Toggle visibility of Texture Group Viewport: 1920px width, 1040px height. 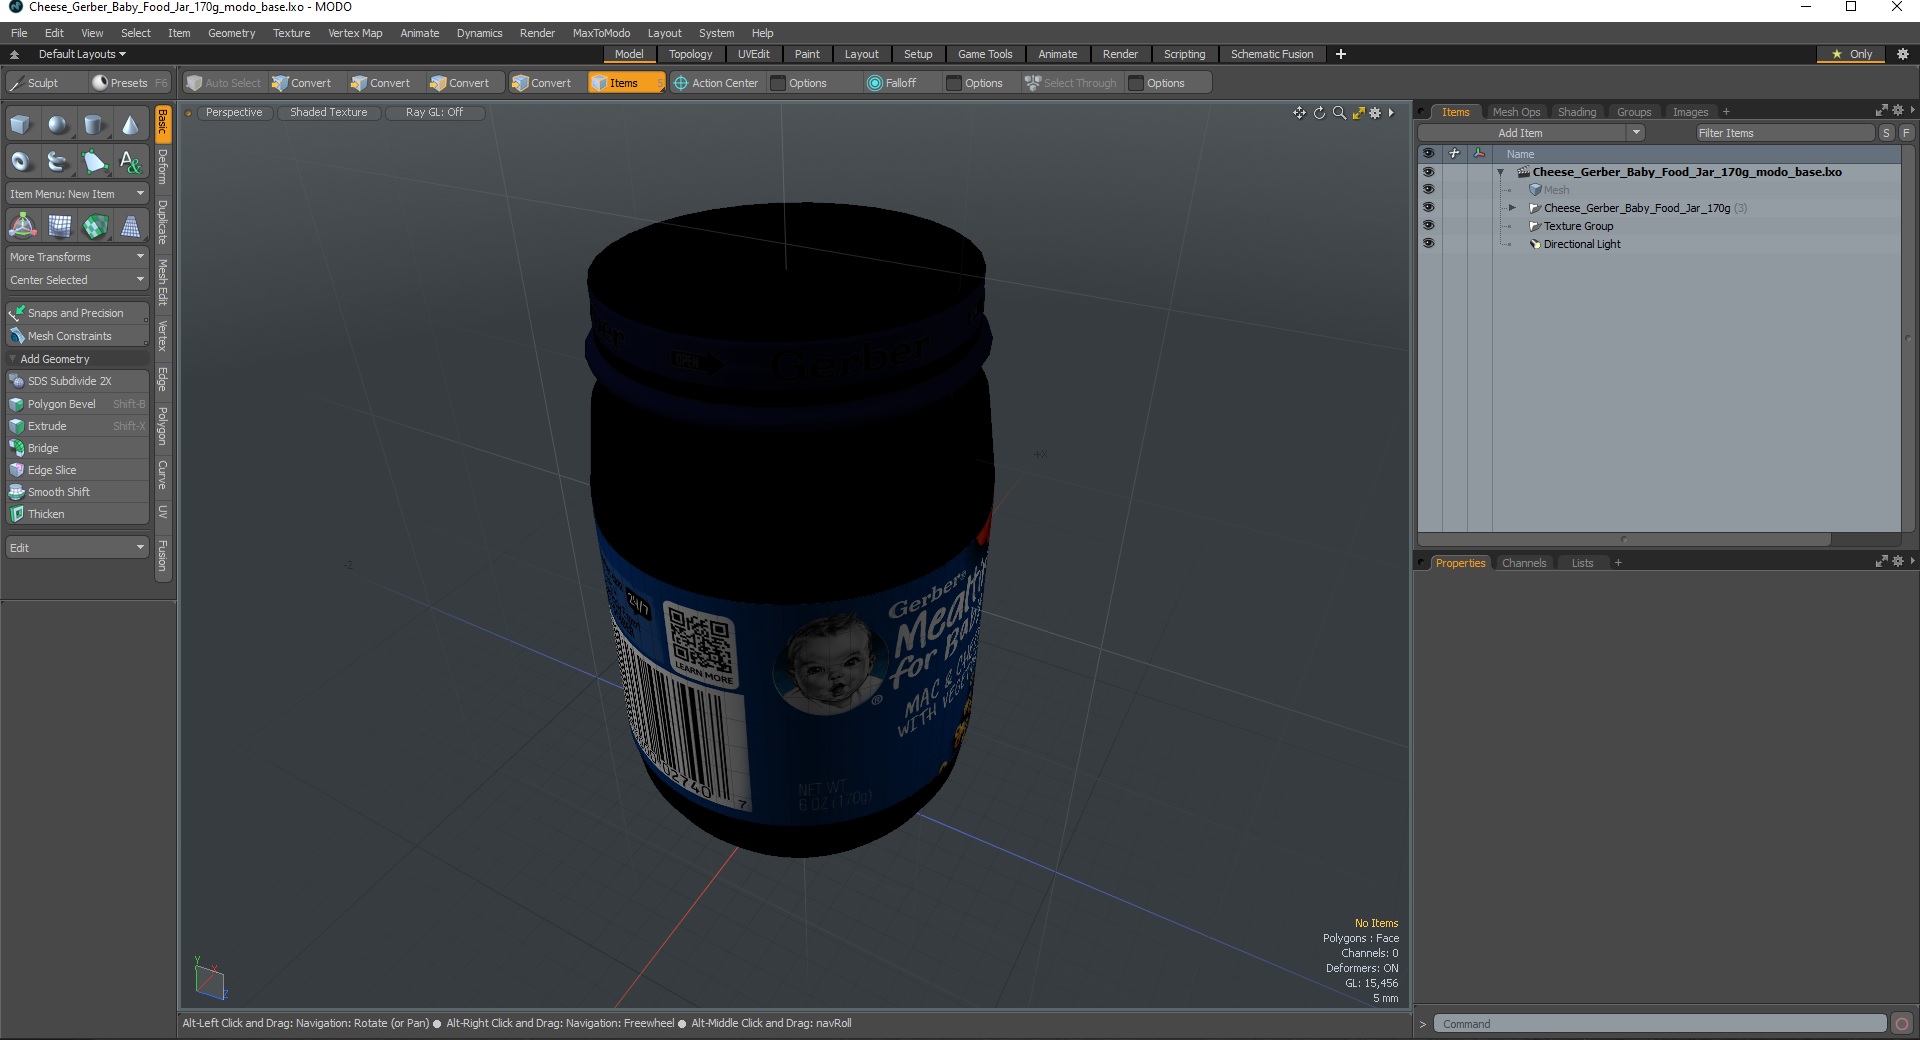point(1428,226)
